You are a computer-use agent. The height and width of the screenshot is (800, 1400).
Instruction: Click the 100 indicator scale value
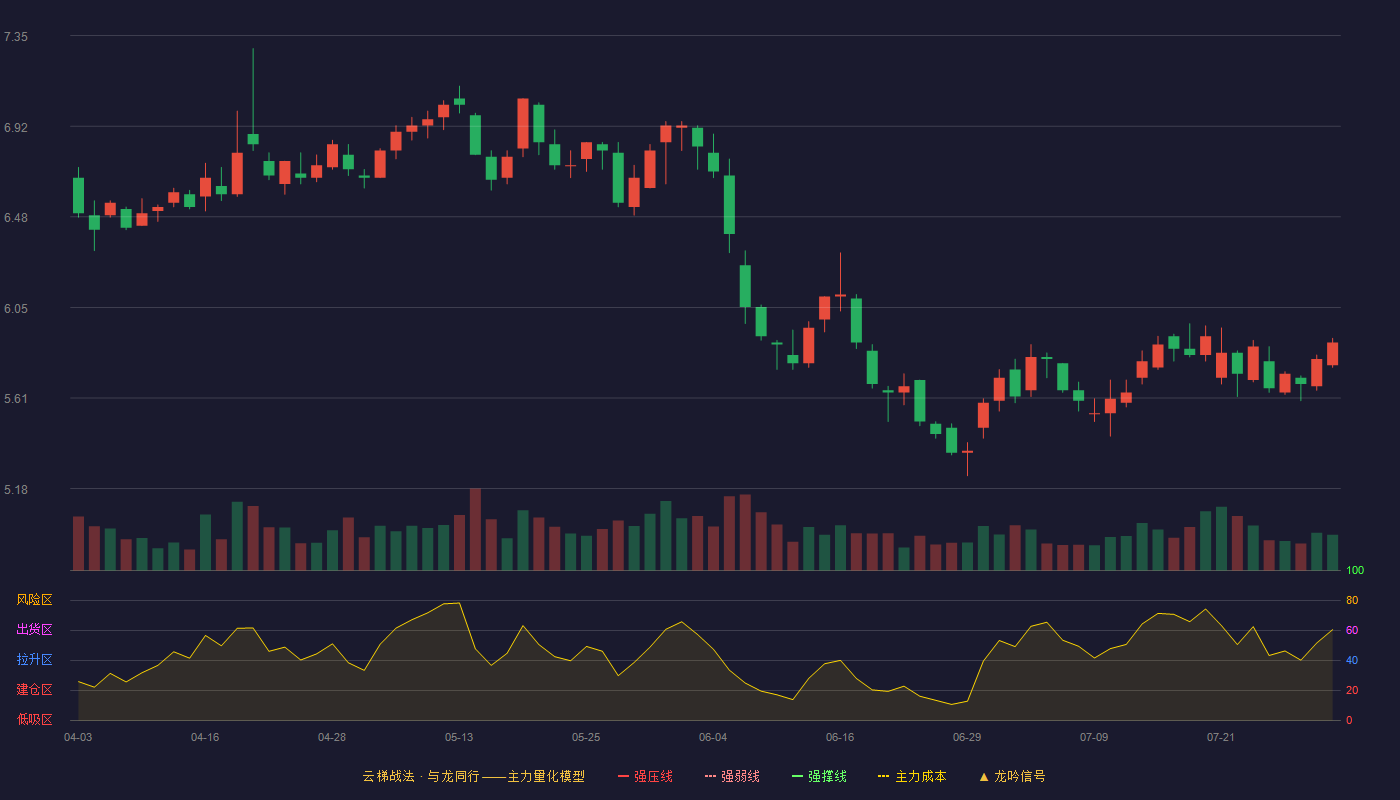point(1355,571)
